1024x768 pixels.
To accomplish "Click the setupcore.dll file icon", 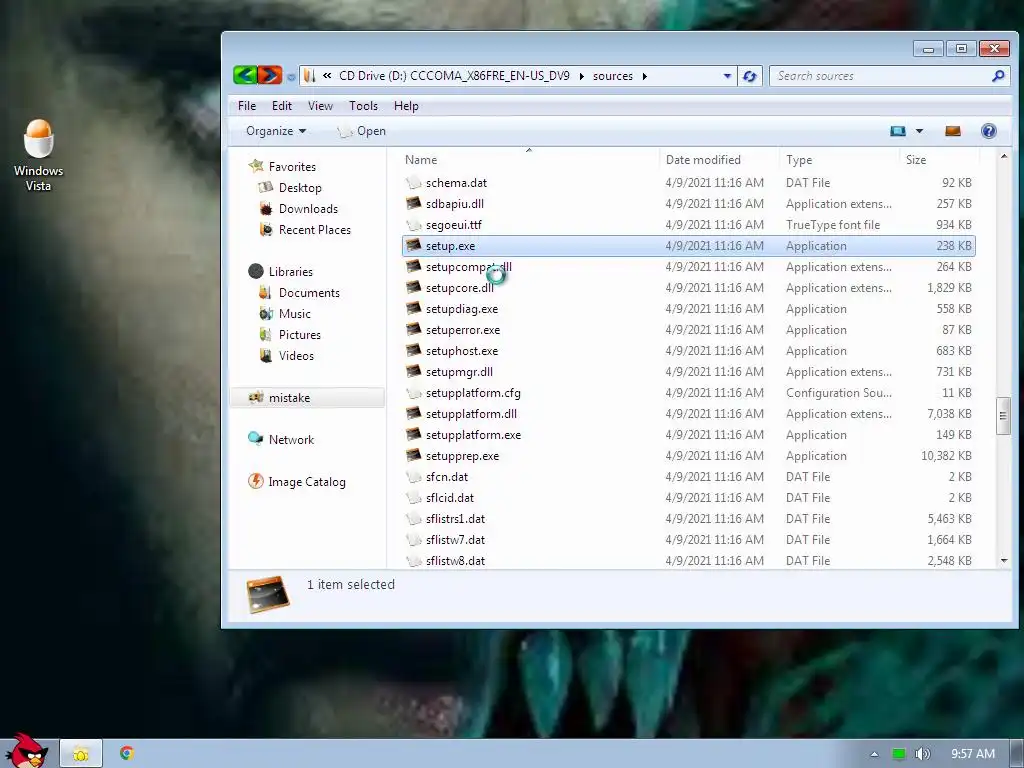I will (413, 287).
